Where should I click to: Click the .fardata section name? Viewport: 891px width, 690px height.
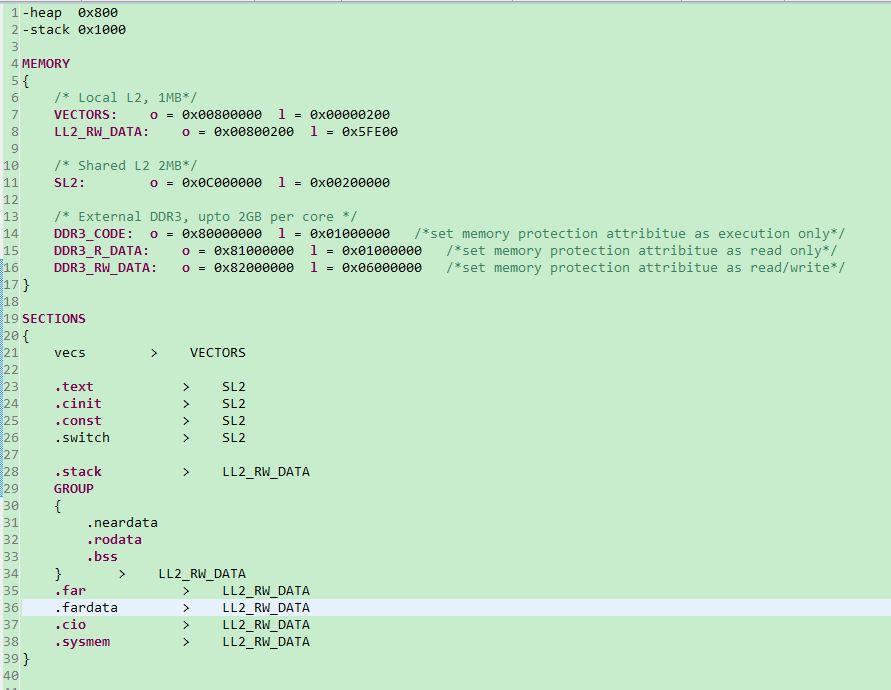coord(86,608)
